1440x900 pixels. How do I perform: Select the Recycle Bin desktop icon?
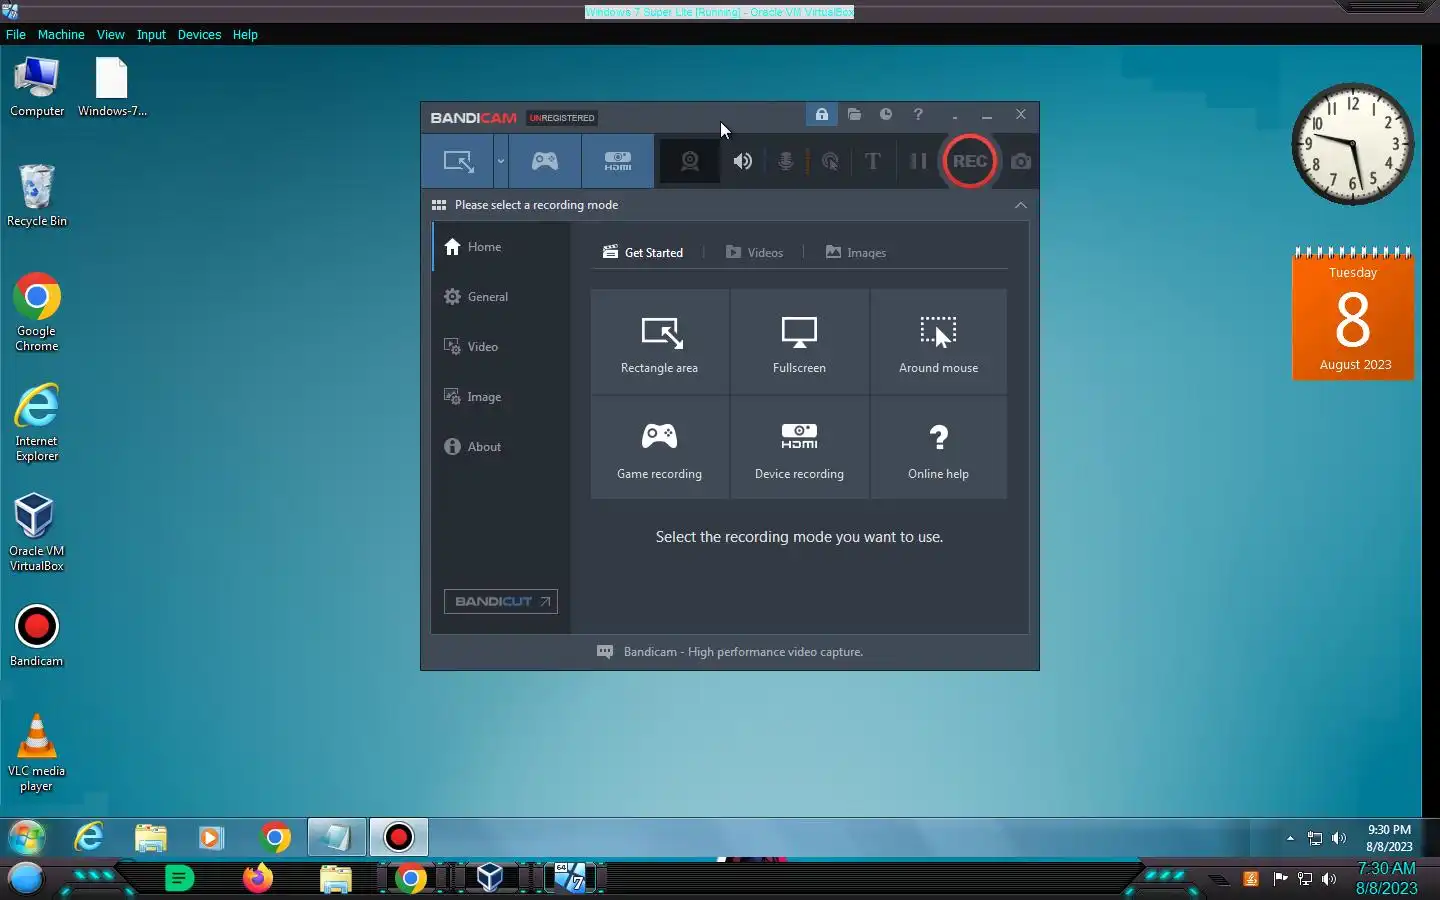[37, 196]
